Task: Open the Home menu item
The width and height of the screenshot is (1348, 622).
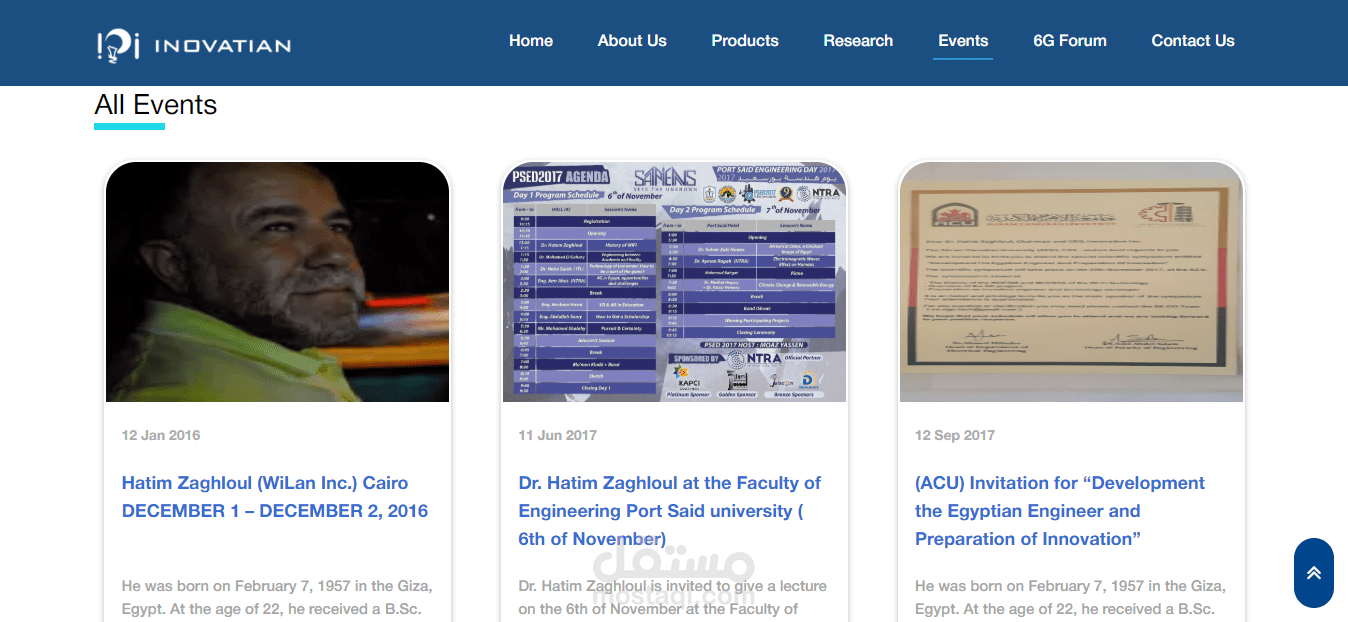Action: 531,41
